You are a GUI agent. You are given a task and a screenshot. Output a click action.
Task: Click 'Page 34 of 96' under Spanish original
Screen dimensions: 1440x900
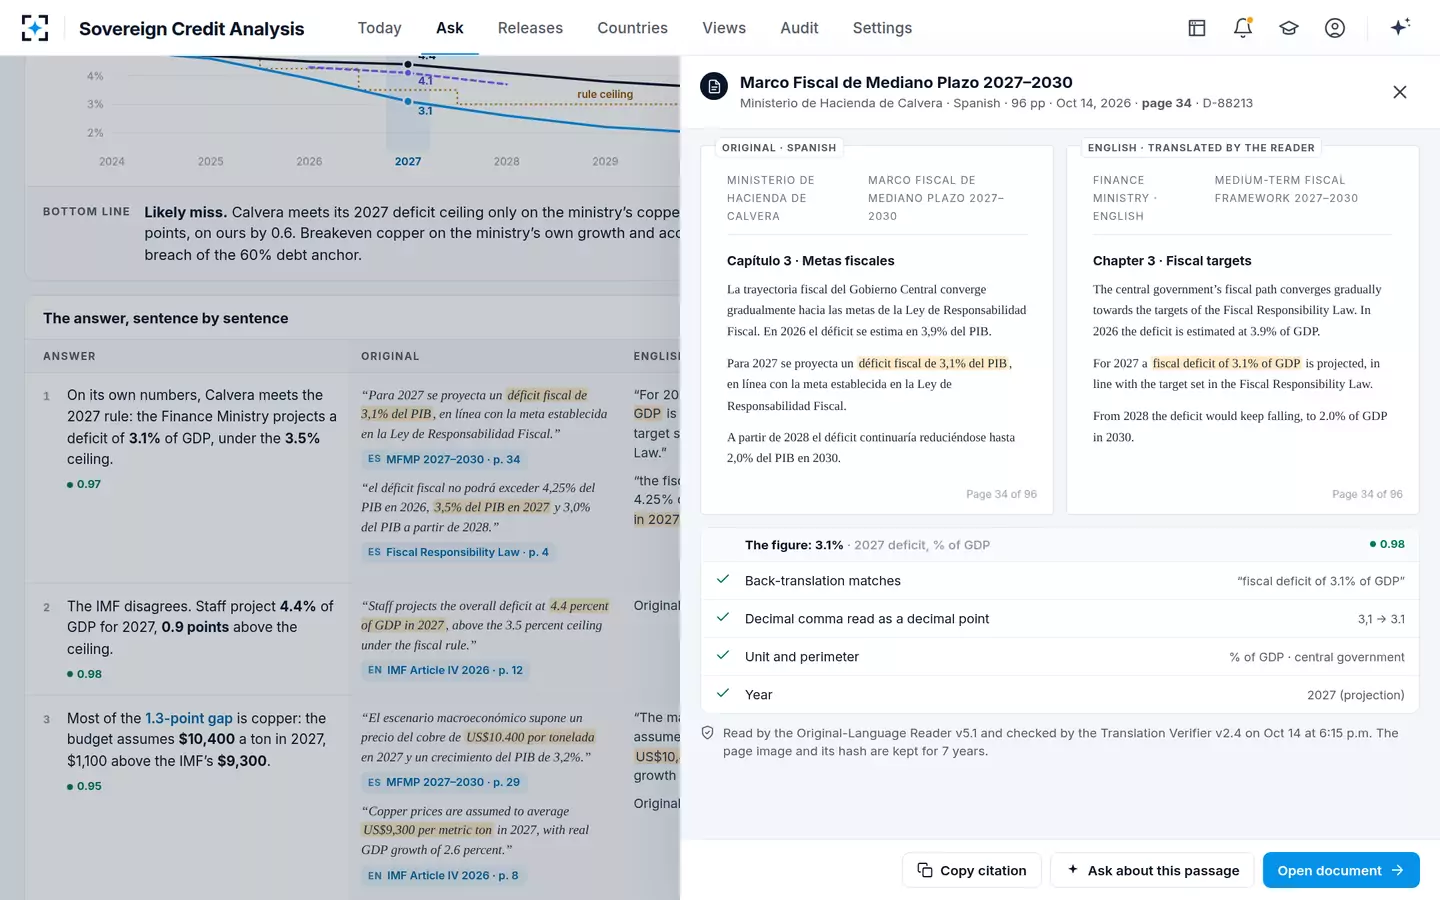(1001, 494)
